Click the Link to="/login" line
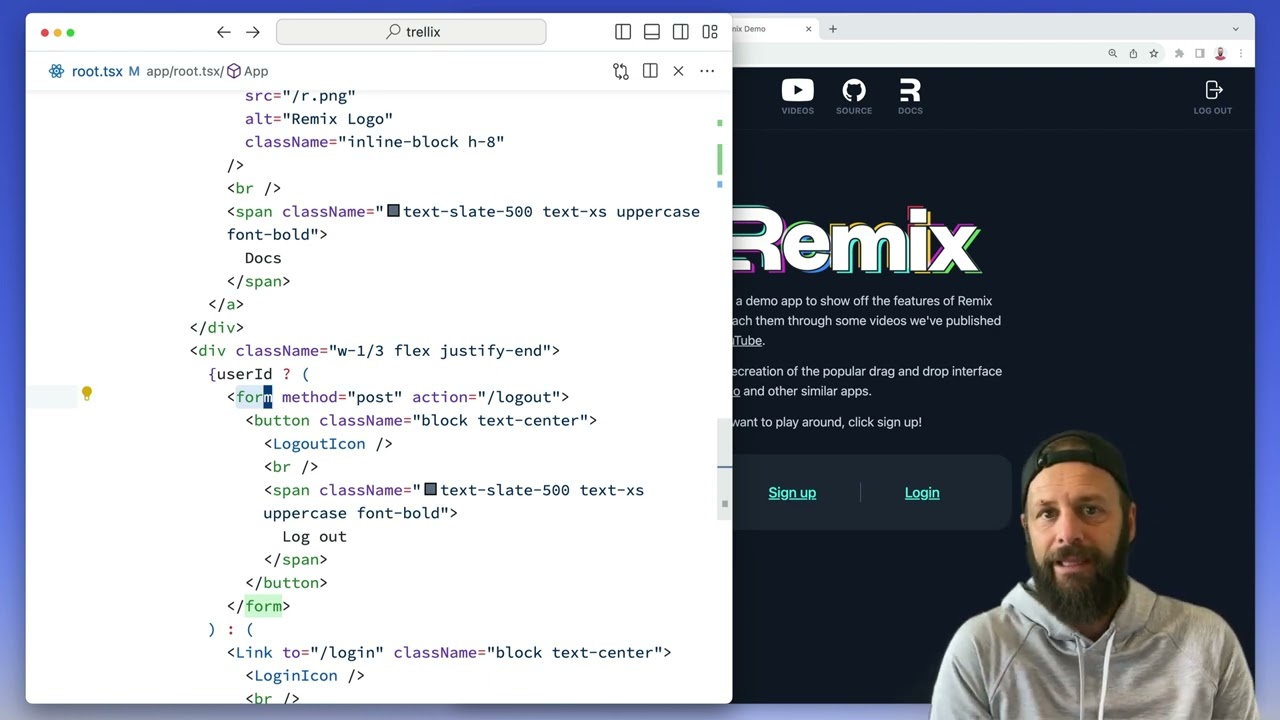The height and width of the screenshot is (720, 1280). pyautogui.click(x=449, y=653)
